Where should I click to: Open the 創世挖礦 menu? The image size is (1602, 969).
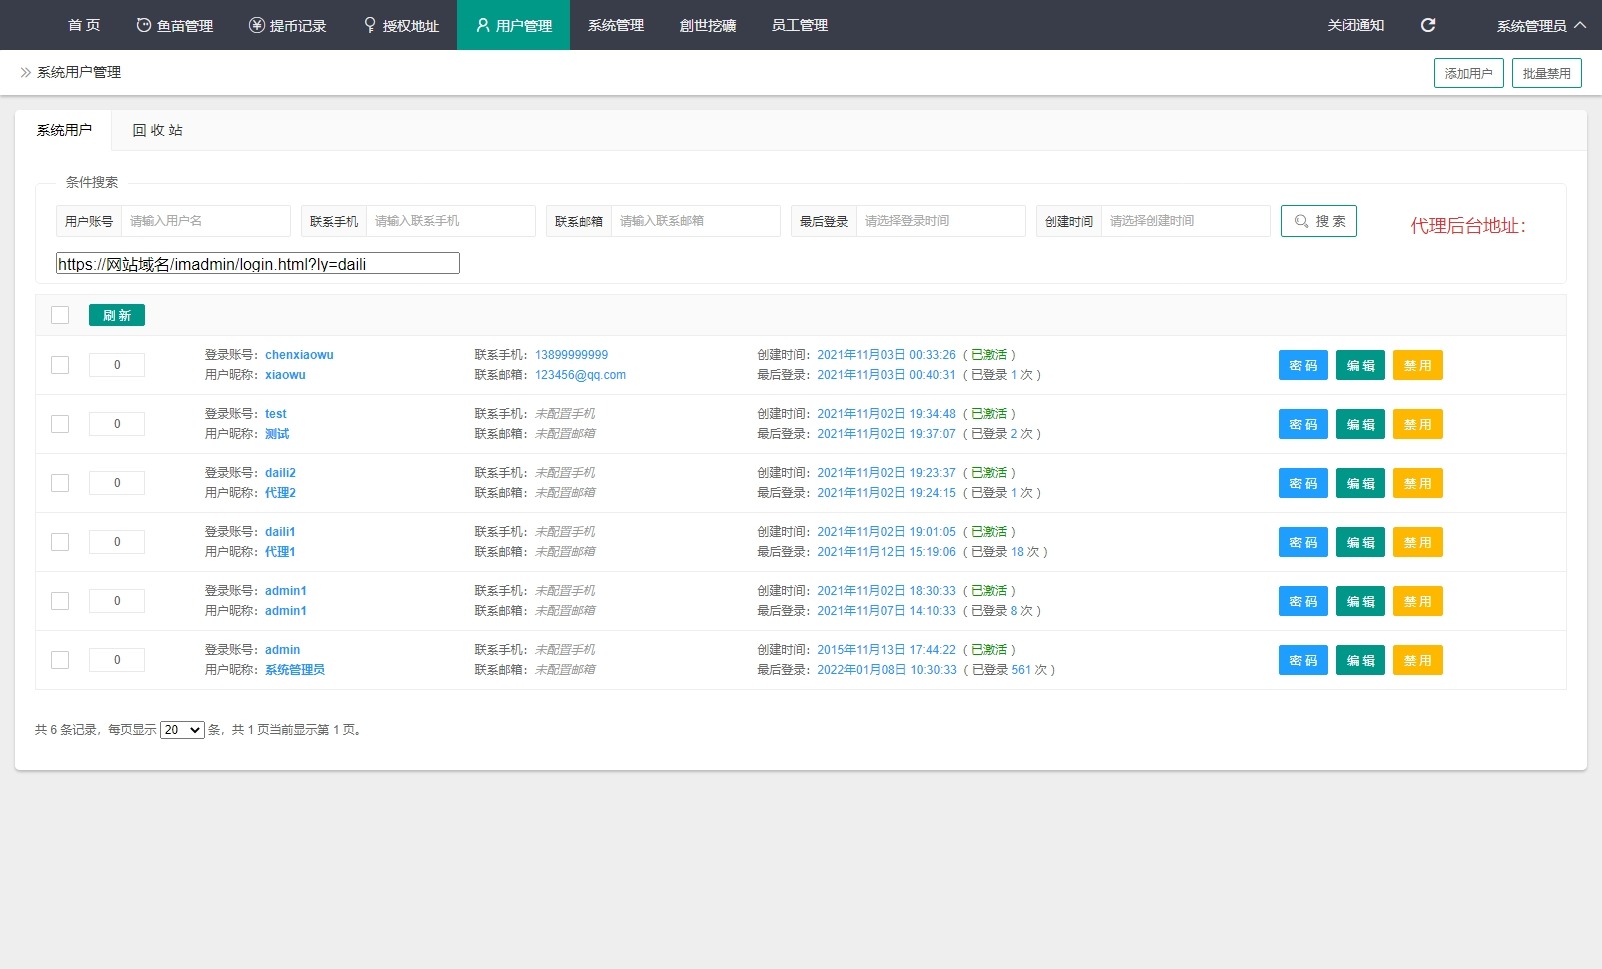tap(708, 25)
